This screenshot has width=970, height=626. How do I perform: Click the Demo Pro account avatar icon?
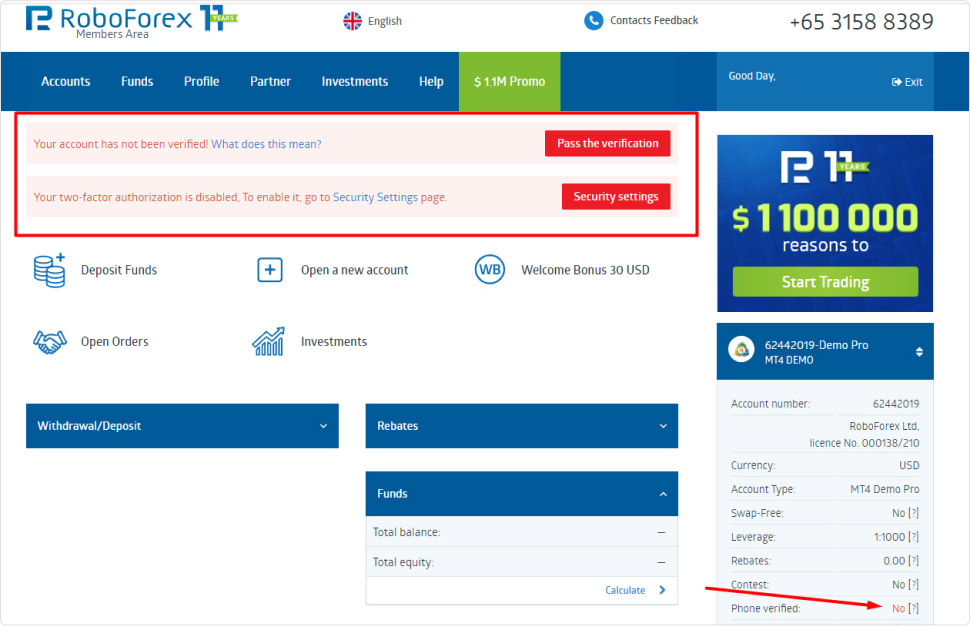pyautogui.click(x=741, y=349)
